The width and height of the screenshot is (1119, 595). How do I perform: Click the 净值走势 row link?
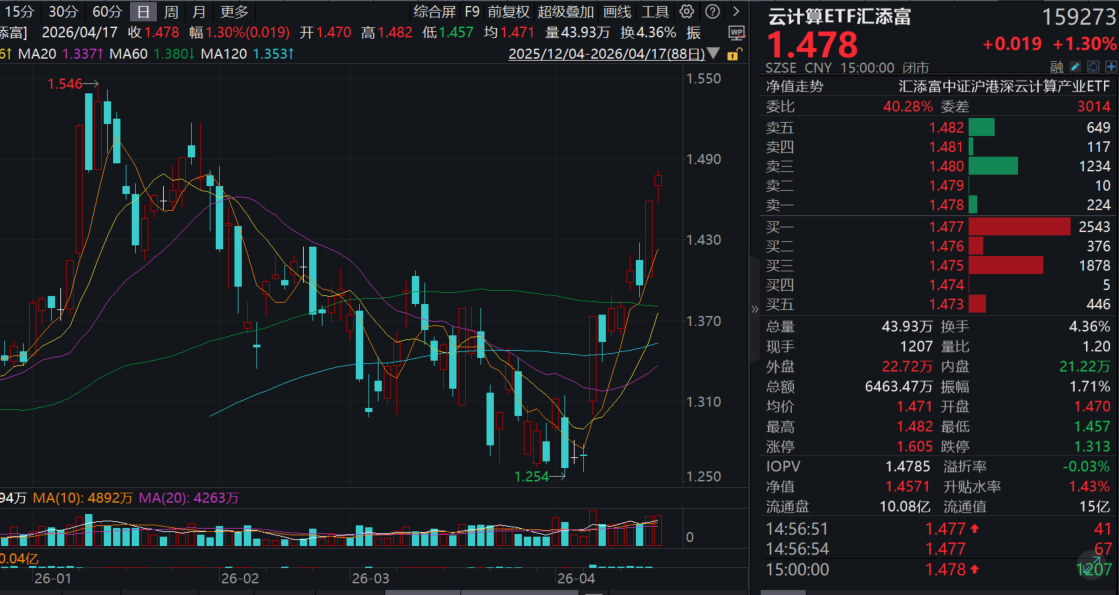(x=796, y=86)
